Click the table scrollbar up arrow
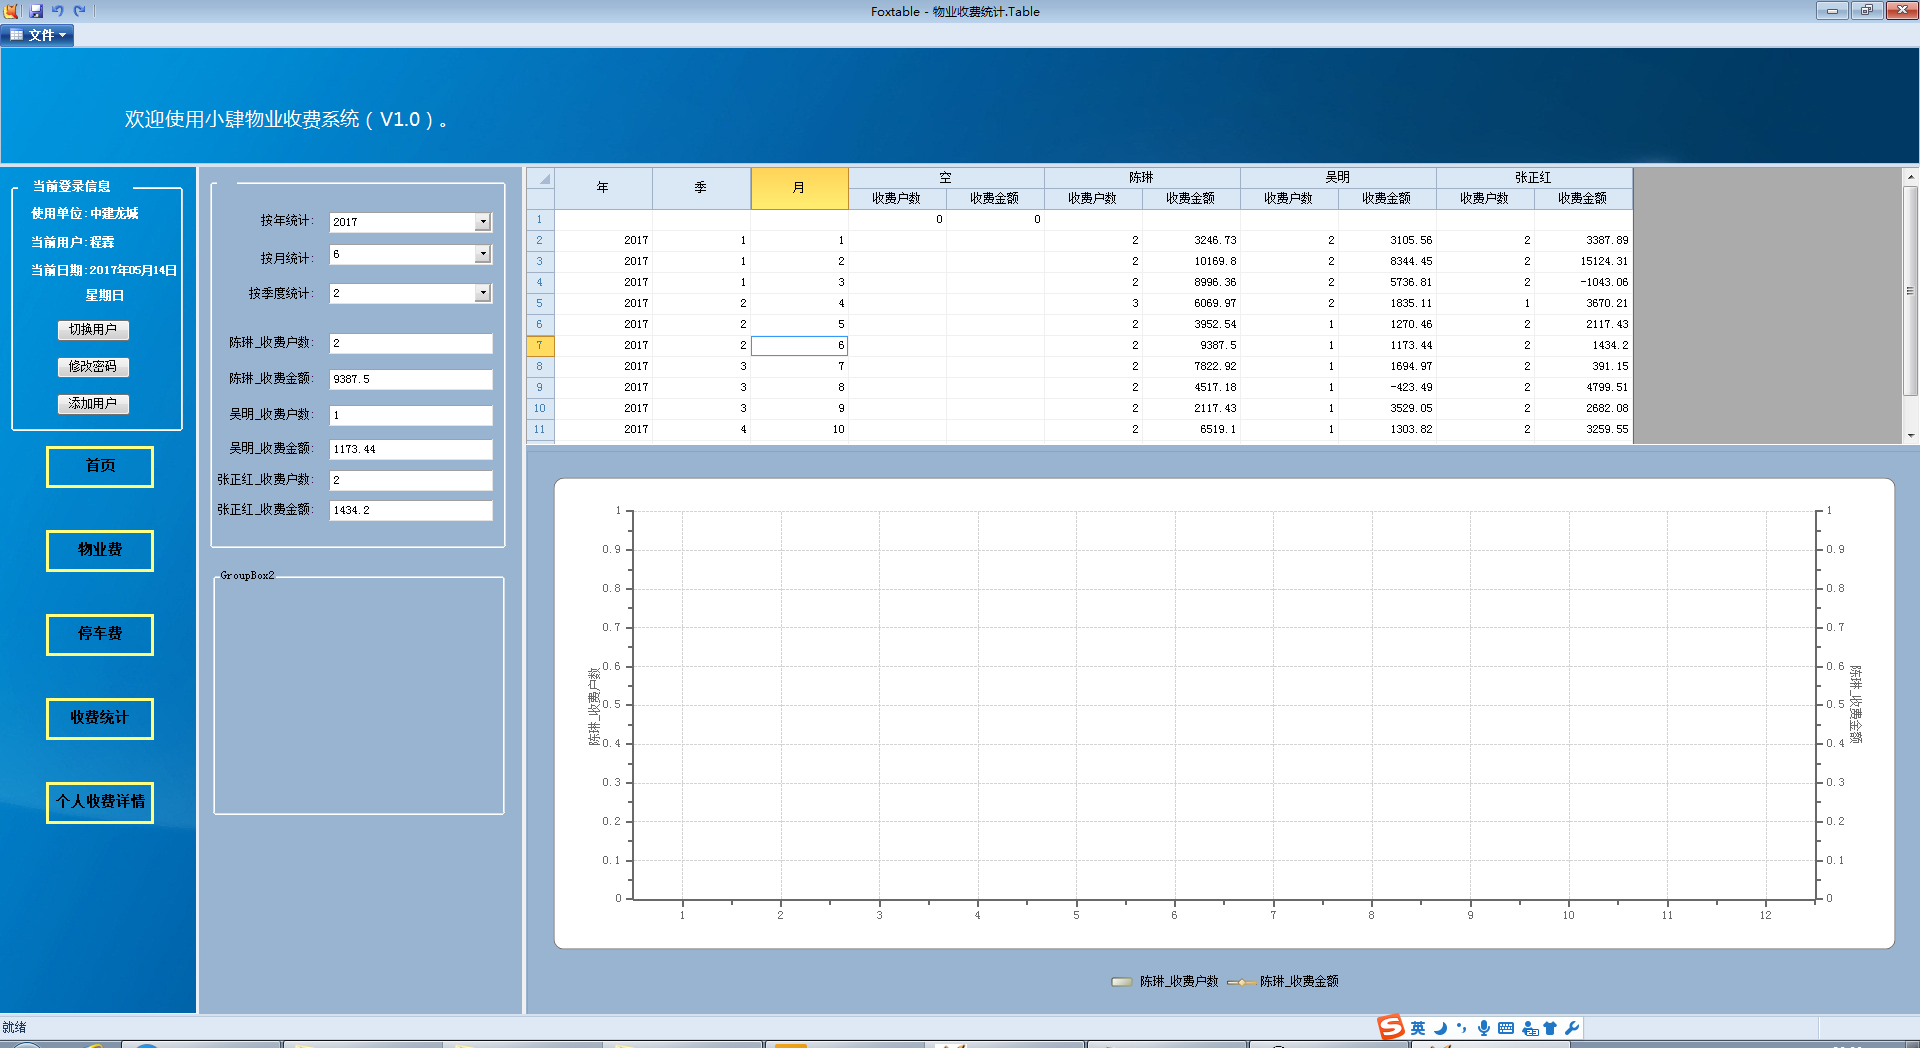The width and height of the screenshot is (1920, 1048). [1910, 176]
